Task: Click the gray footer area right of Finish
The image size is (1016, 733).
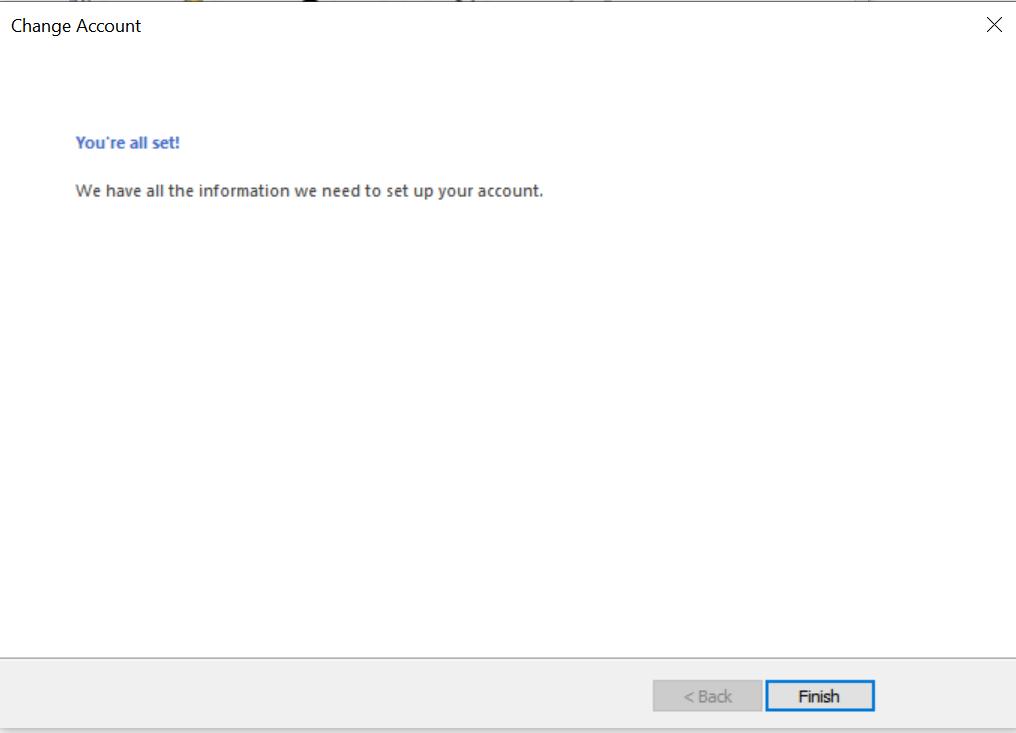Action: [945, 696]
